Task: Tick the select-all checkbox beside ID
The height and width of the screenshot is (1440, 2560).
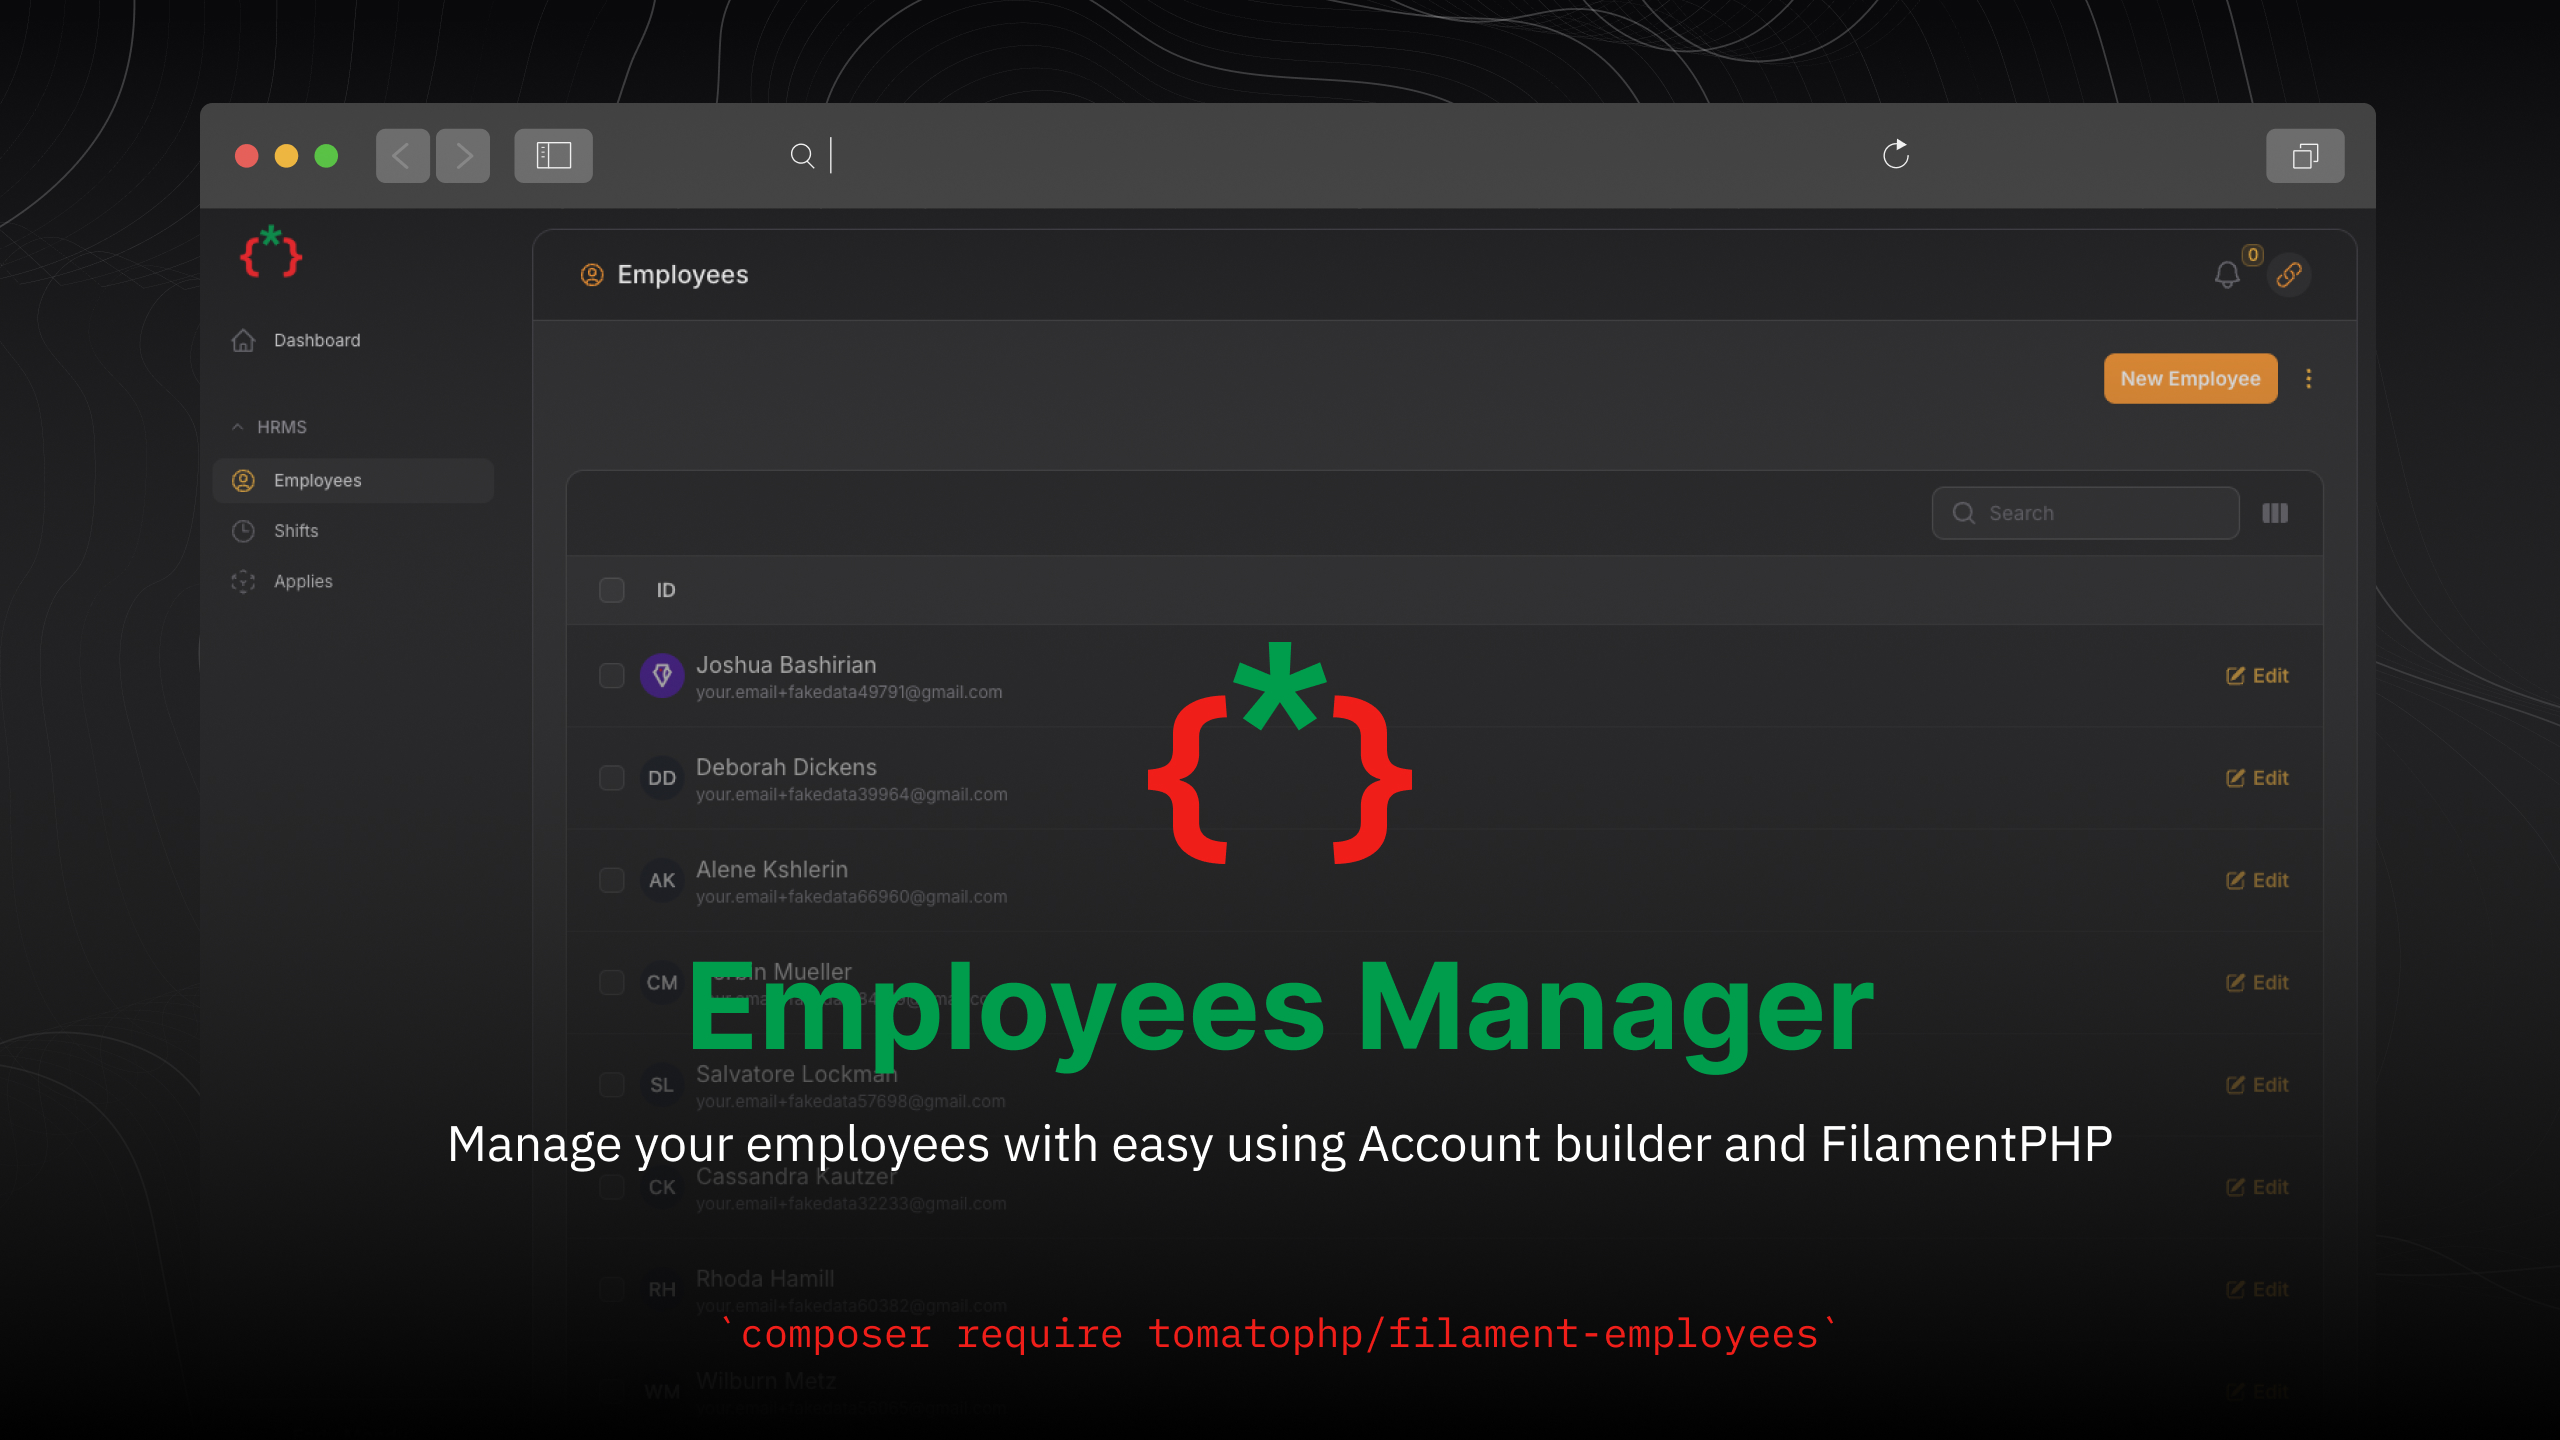Action: (x=611, y=590)
